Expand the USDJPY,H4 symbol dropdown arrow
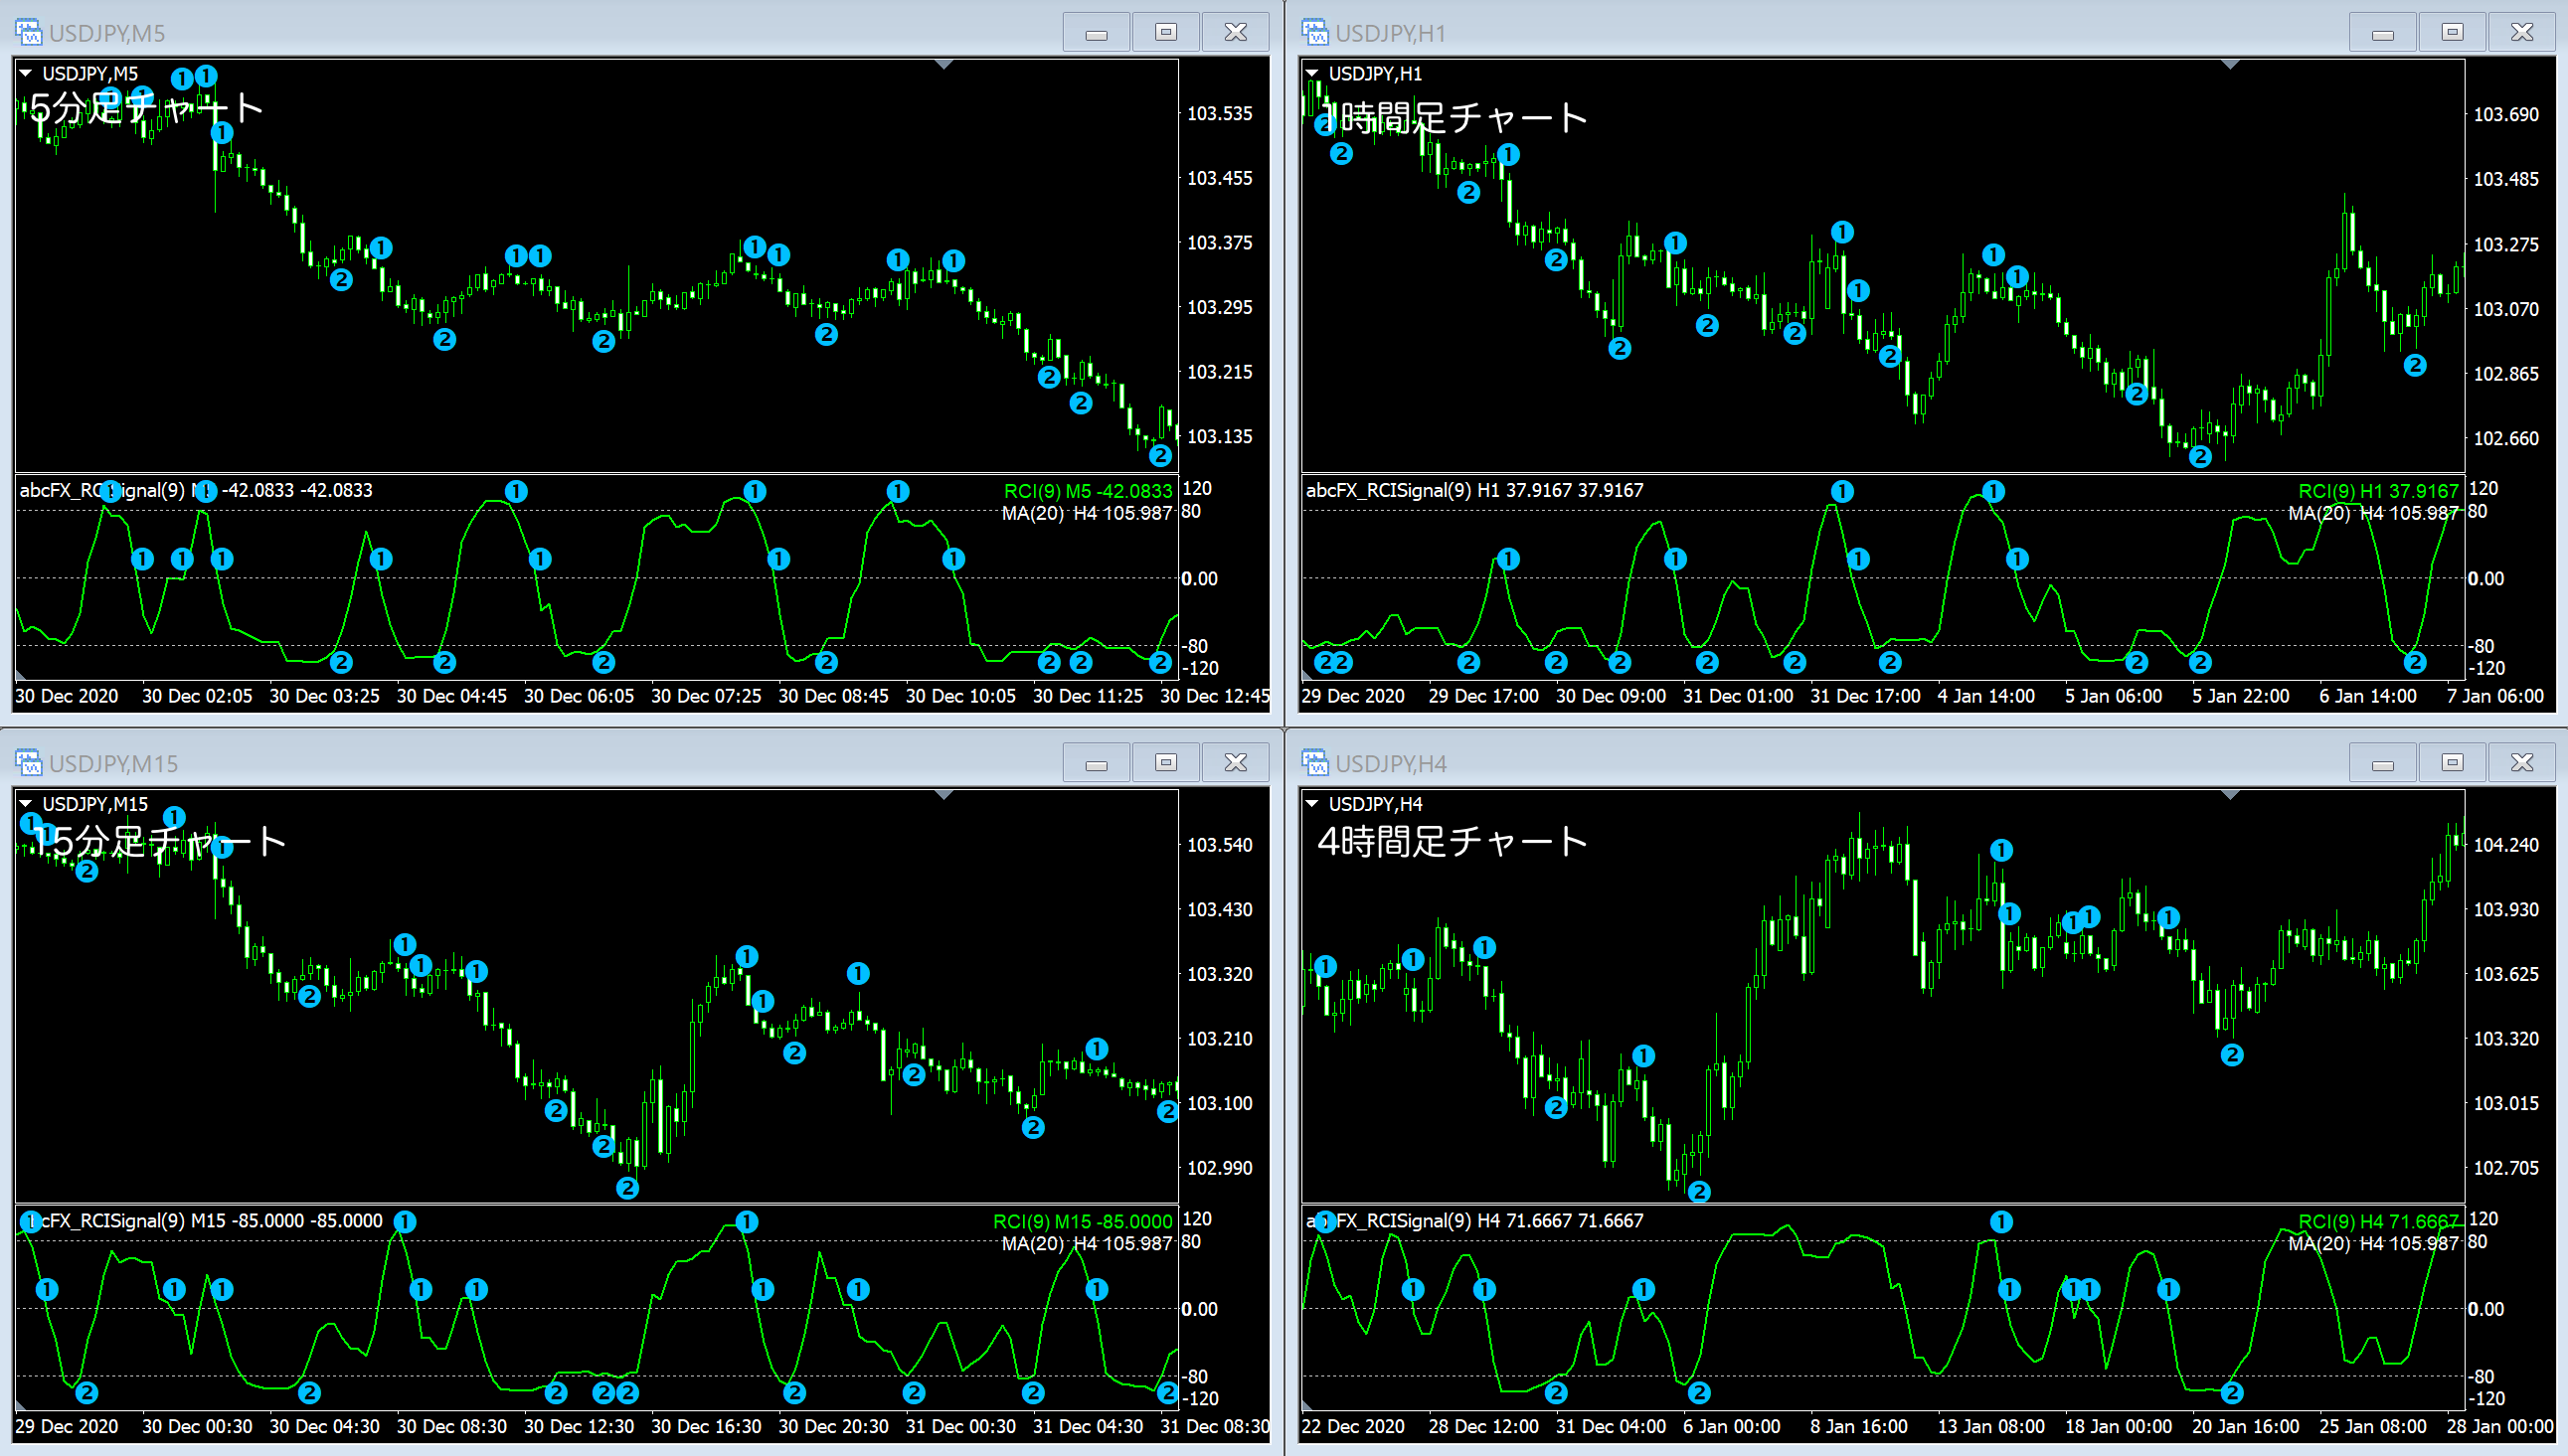The width and height of the screenshot is (2568, 1456). (1313, 803)
